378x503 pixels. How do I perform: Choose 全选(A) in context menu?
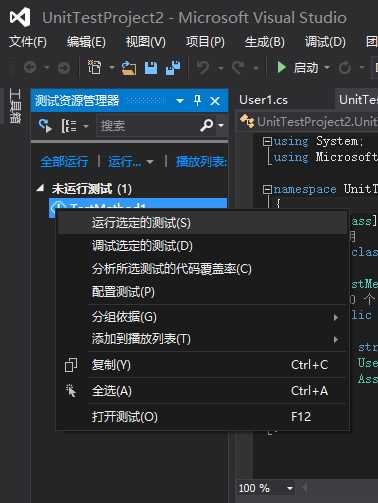(202, 391)
